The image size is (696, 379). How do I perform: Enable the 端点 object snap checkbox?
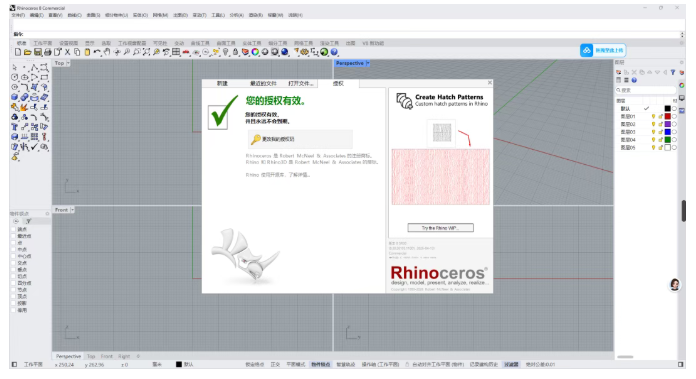click(13, 229)
